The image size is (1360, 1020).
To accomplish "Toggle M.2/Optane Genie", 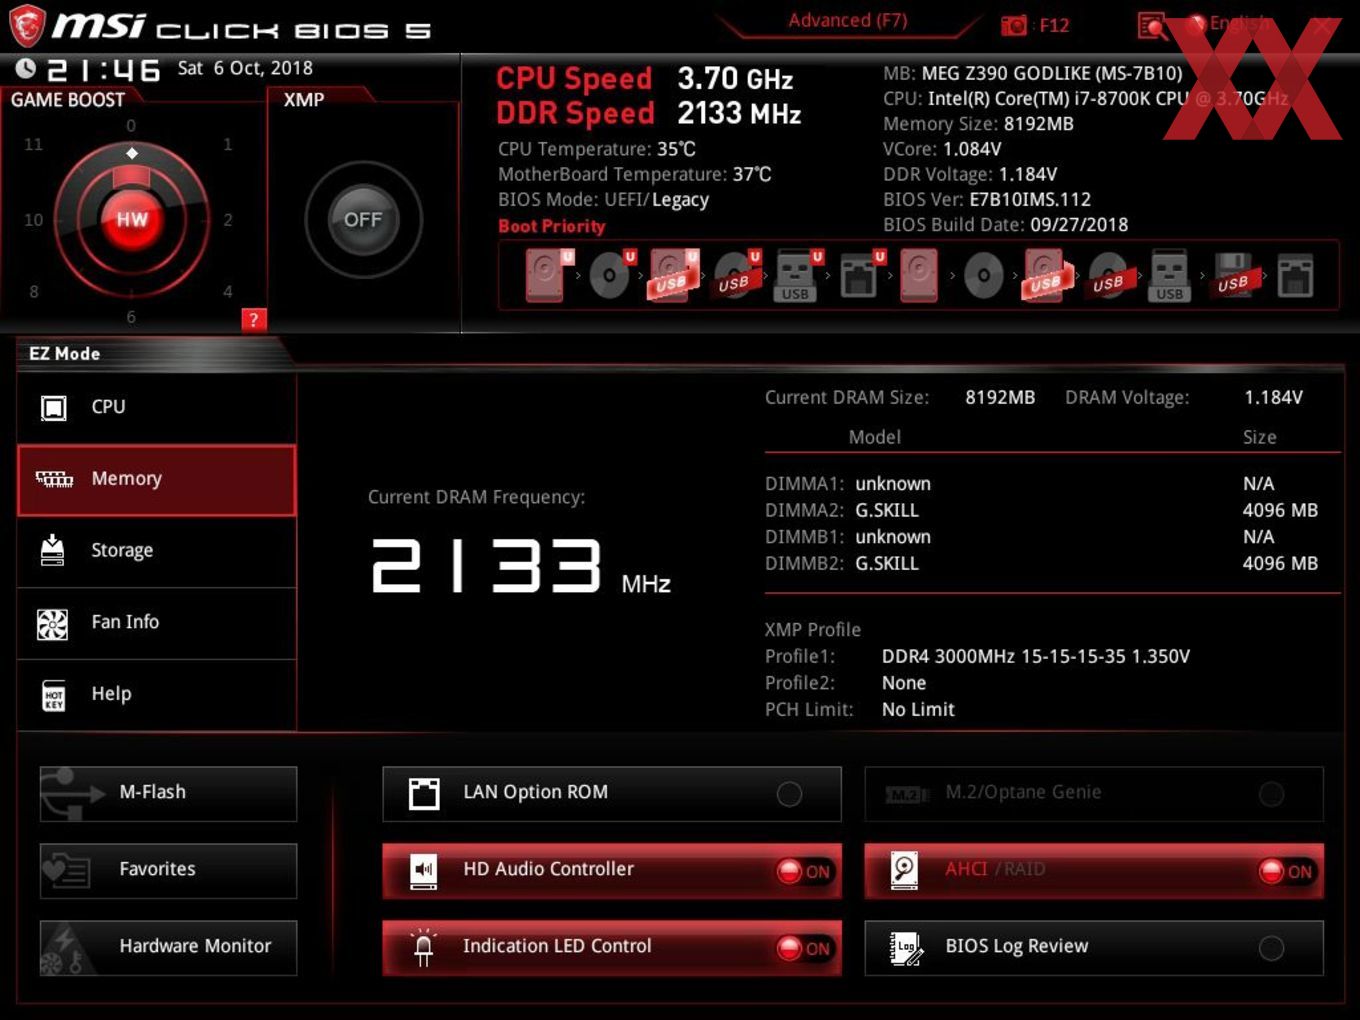I will (1094, 794).
